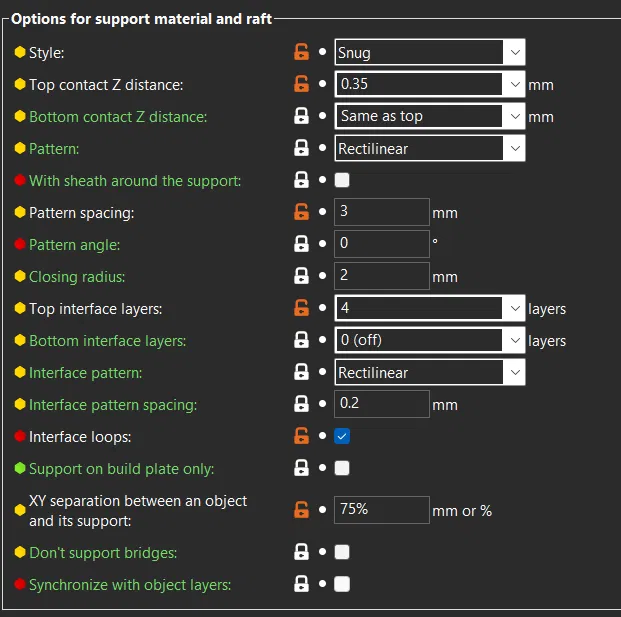Screen dimensions: 621x617
Task: Click the Synchronize with object layers label
Action: pos(129,584)
